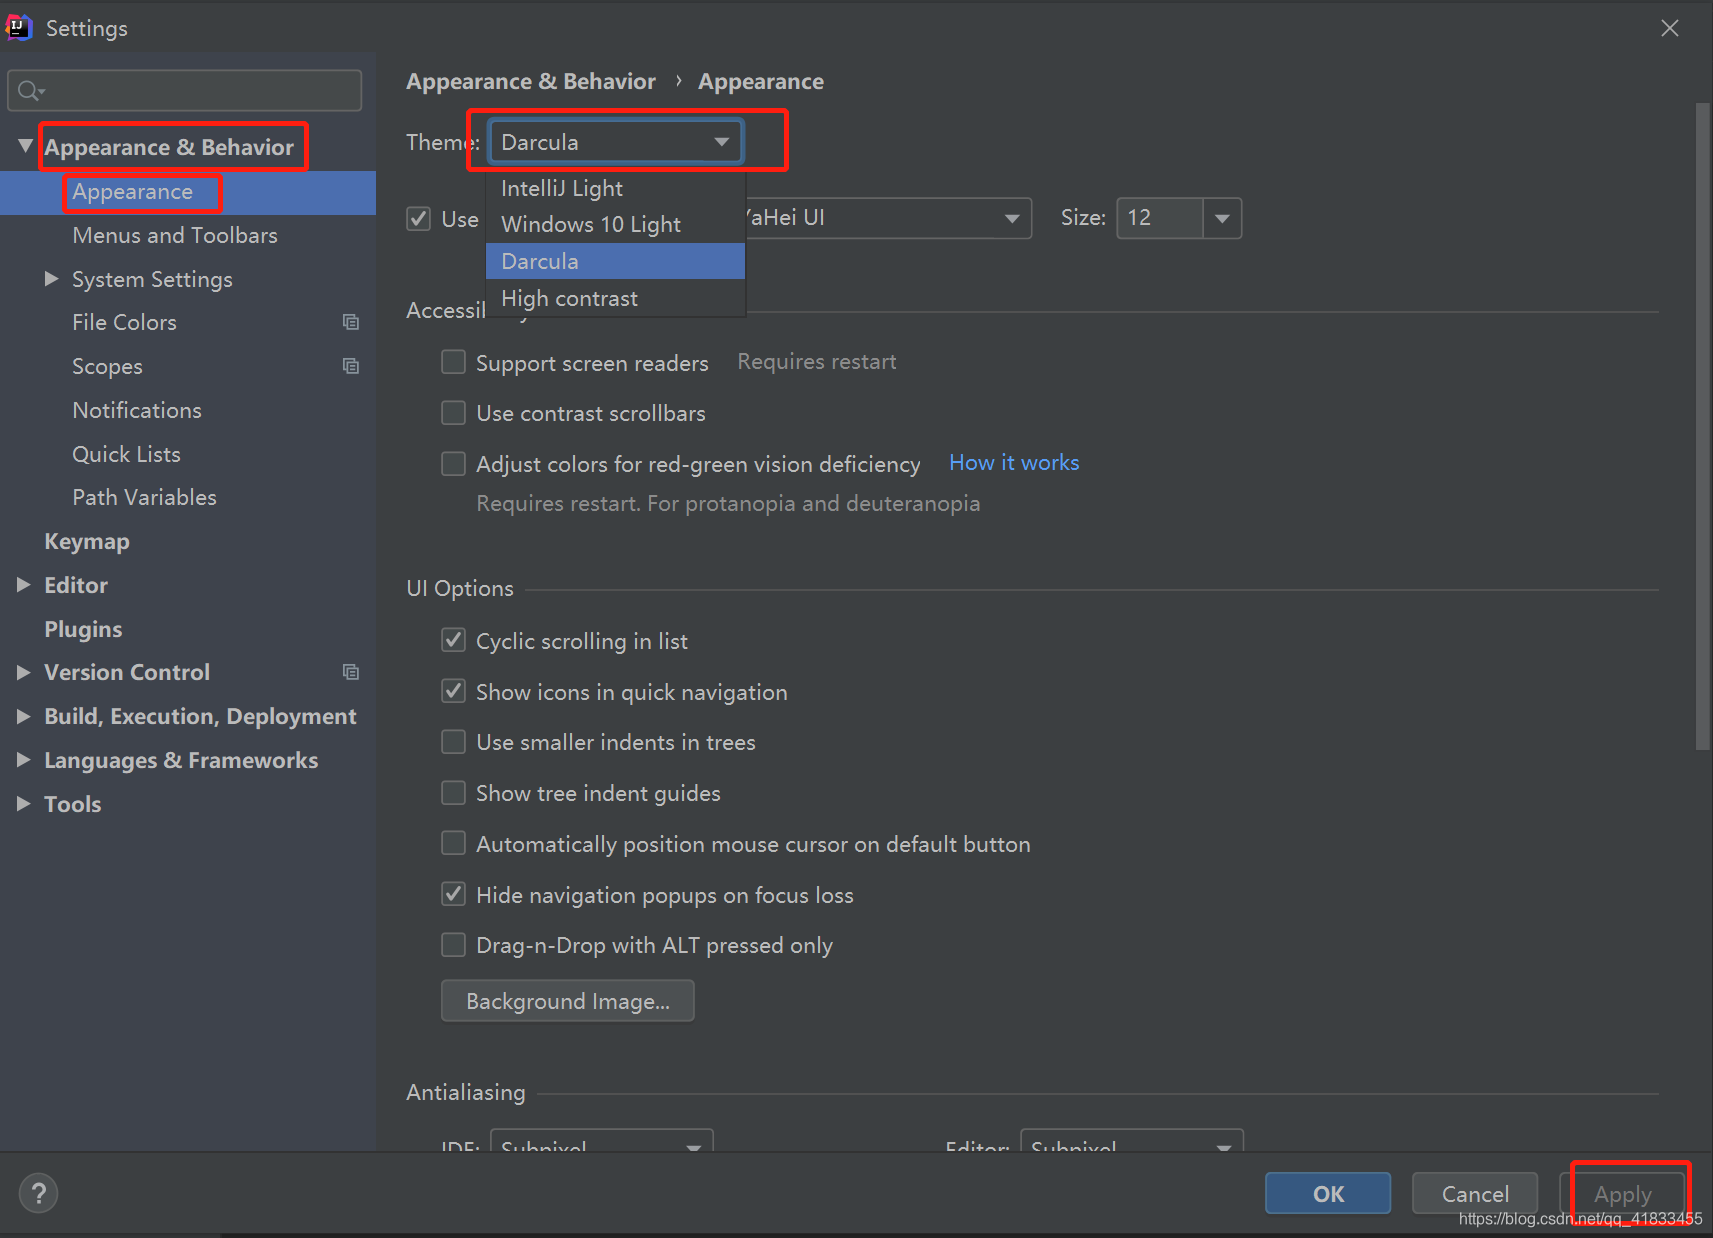The width and height of the screenshot is (1713, 1238).
Task: Choose Darcula in the theme list
Action: 615,261
